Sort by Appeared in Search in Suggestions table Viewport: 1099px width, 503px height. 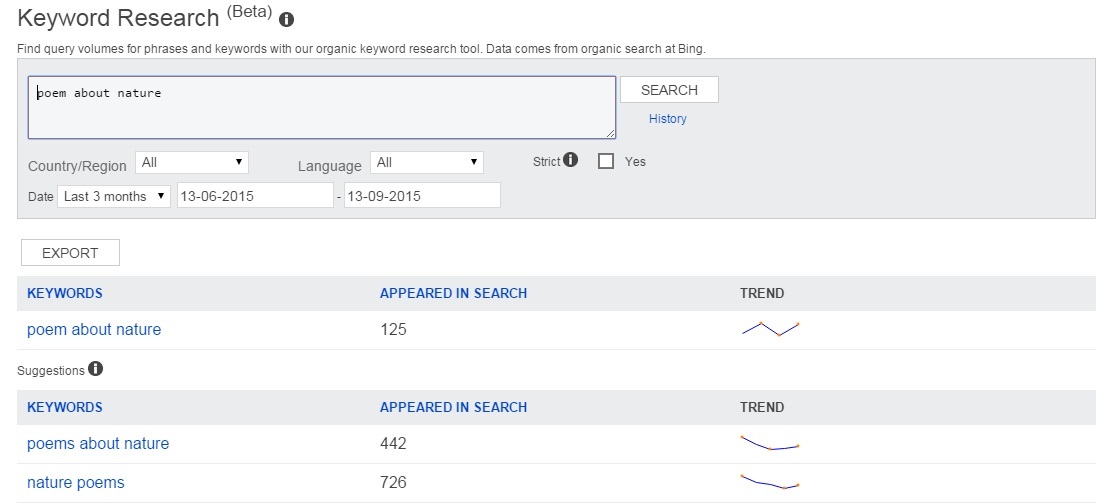pos(453,407)
